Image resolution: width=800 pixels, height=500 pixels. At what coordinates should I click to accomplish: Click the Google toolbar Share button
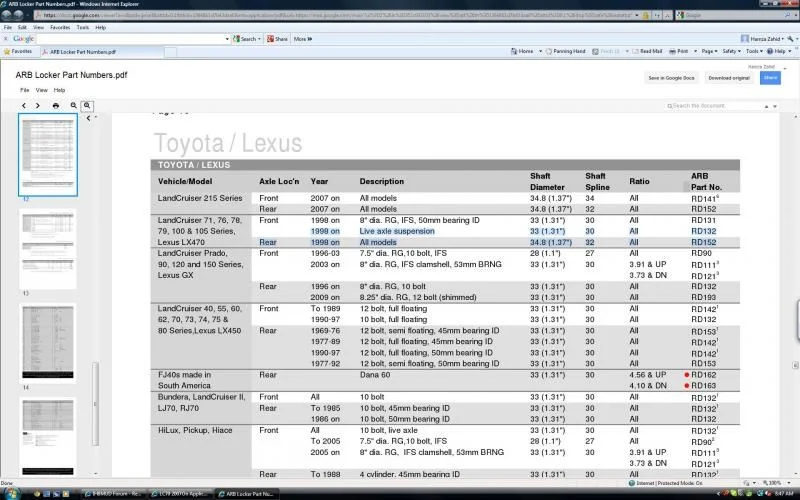(278, 39)
